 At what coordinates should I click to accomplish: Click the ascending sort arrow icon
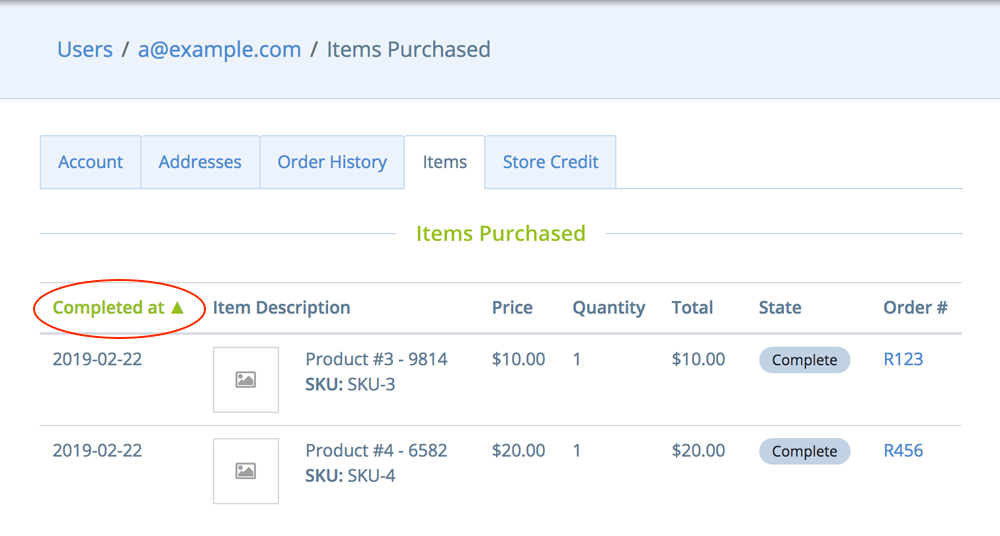tap(178, 308)
